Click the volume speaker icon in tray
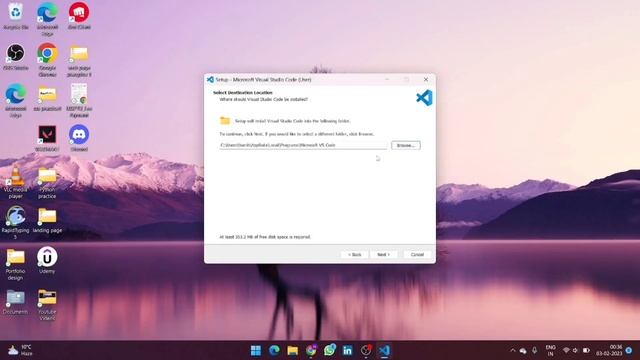This screenshot has height=360, width=640. (576, 351)
